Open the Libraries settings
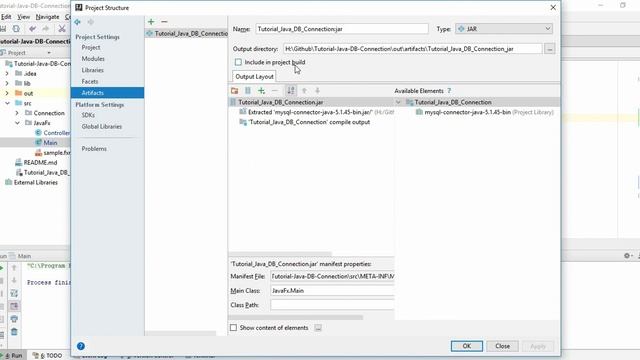Screen dimensions: 640x360 click(92, 70)
